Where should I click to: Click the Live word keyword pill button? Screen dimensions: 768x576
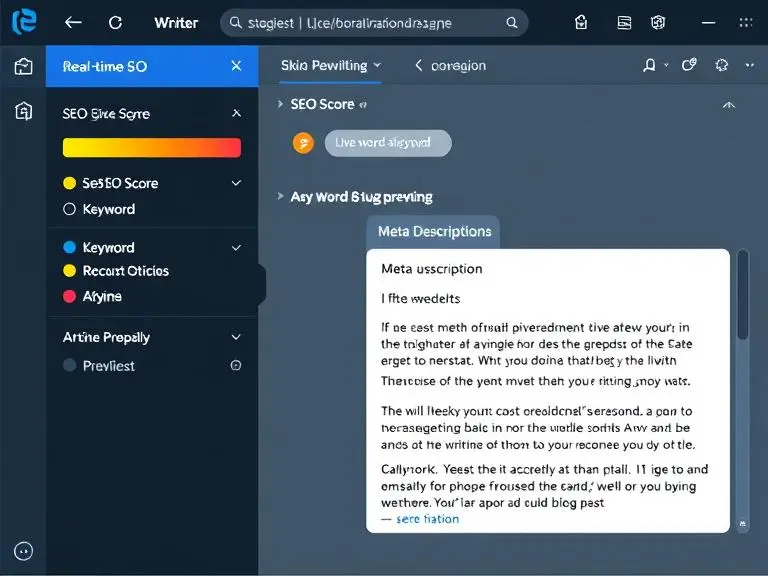coord(388,143)
